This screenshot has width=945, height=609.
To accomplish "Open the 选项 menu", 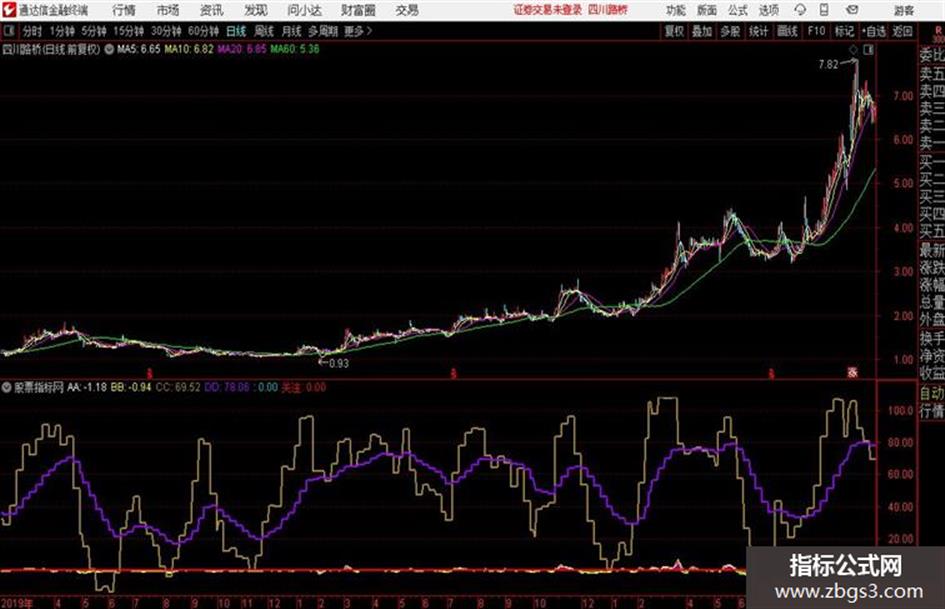I will (769, 10).
